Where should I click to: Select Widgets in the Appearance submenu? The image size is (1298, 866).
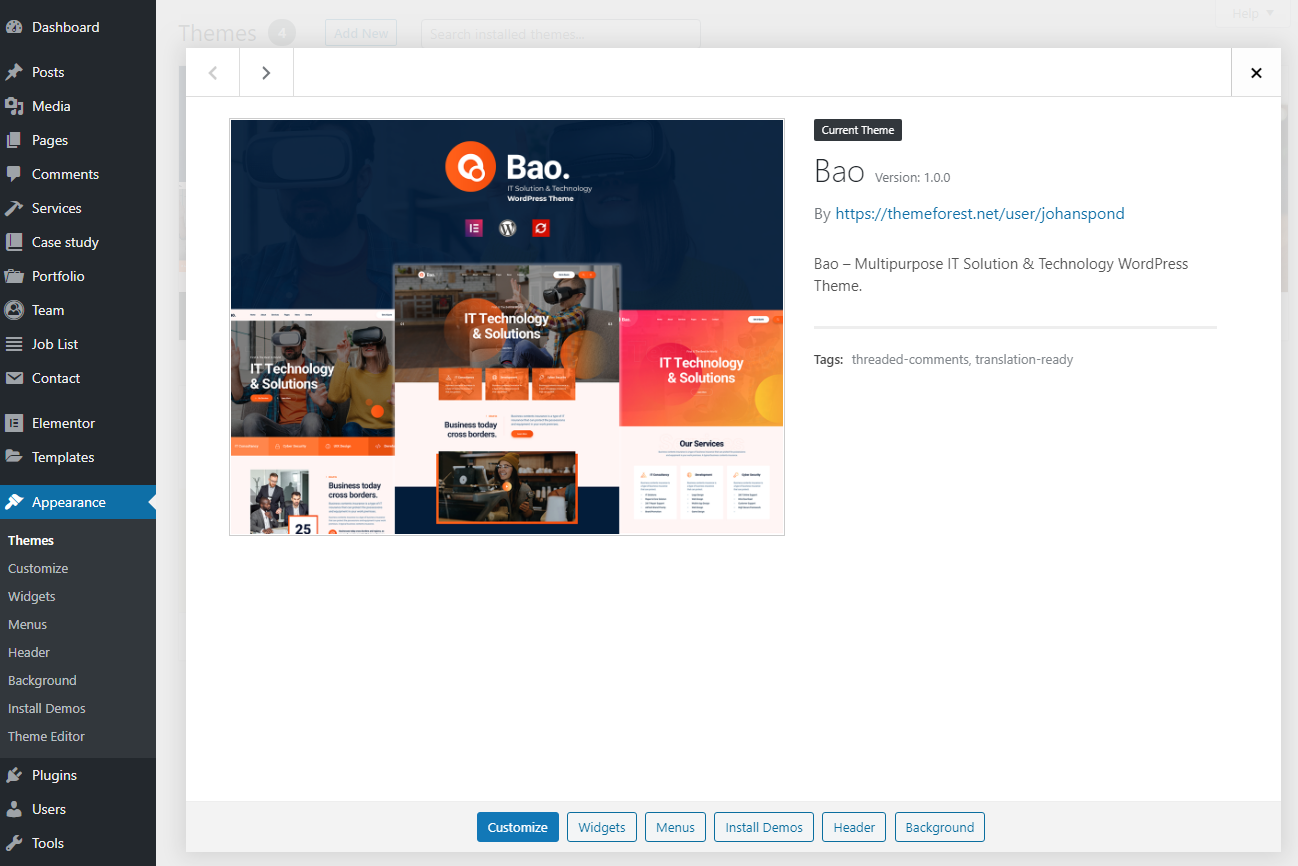[32, 596]
